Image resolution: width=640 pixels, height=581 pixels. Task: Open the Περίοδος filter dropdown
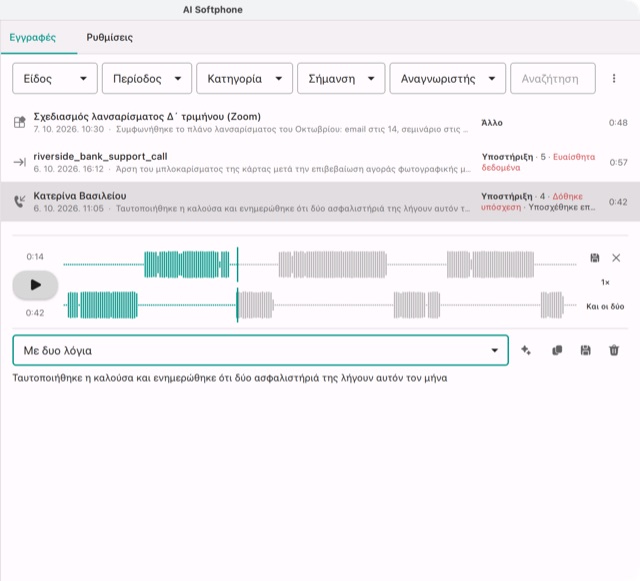pyautogui.click(x=147, y=78)
